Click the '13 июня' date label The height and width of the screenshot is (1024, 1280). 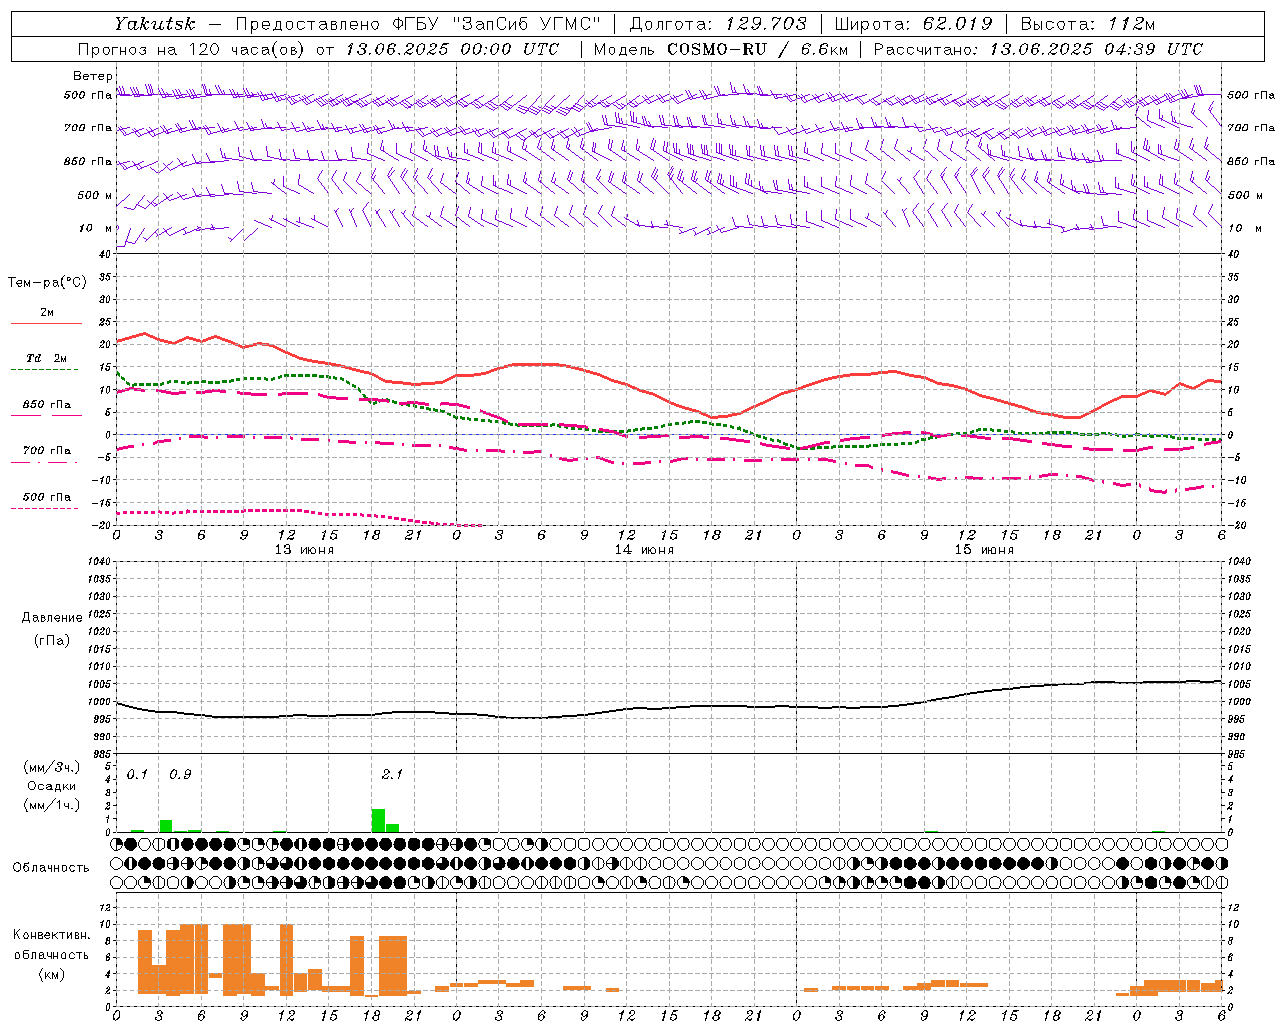coord(304,550)
